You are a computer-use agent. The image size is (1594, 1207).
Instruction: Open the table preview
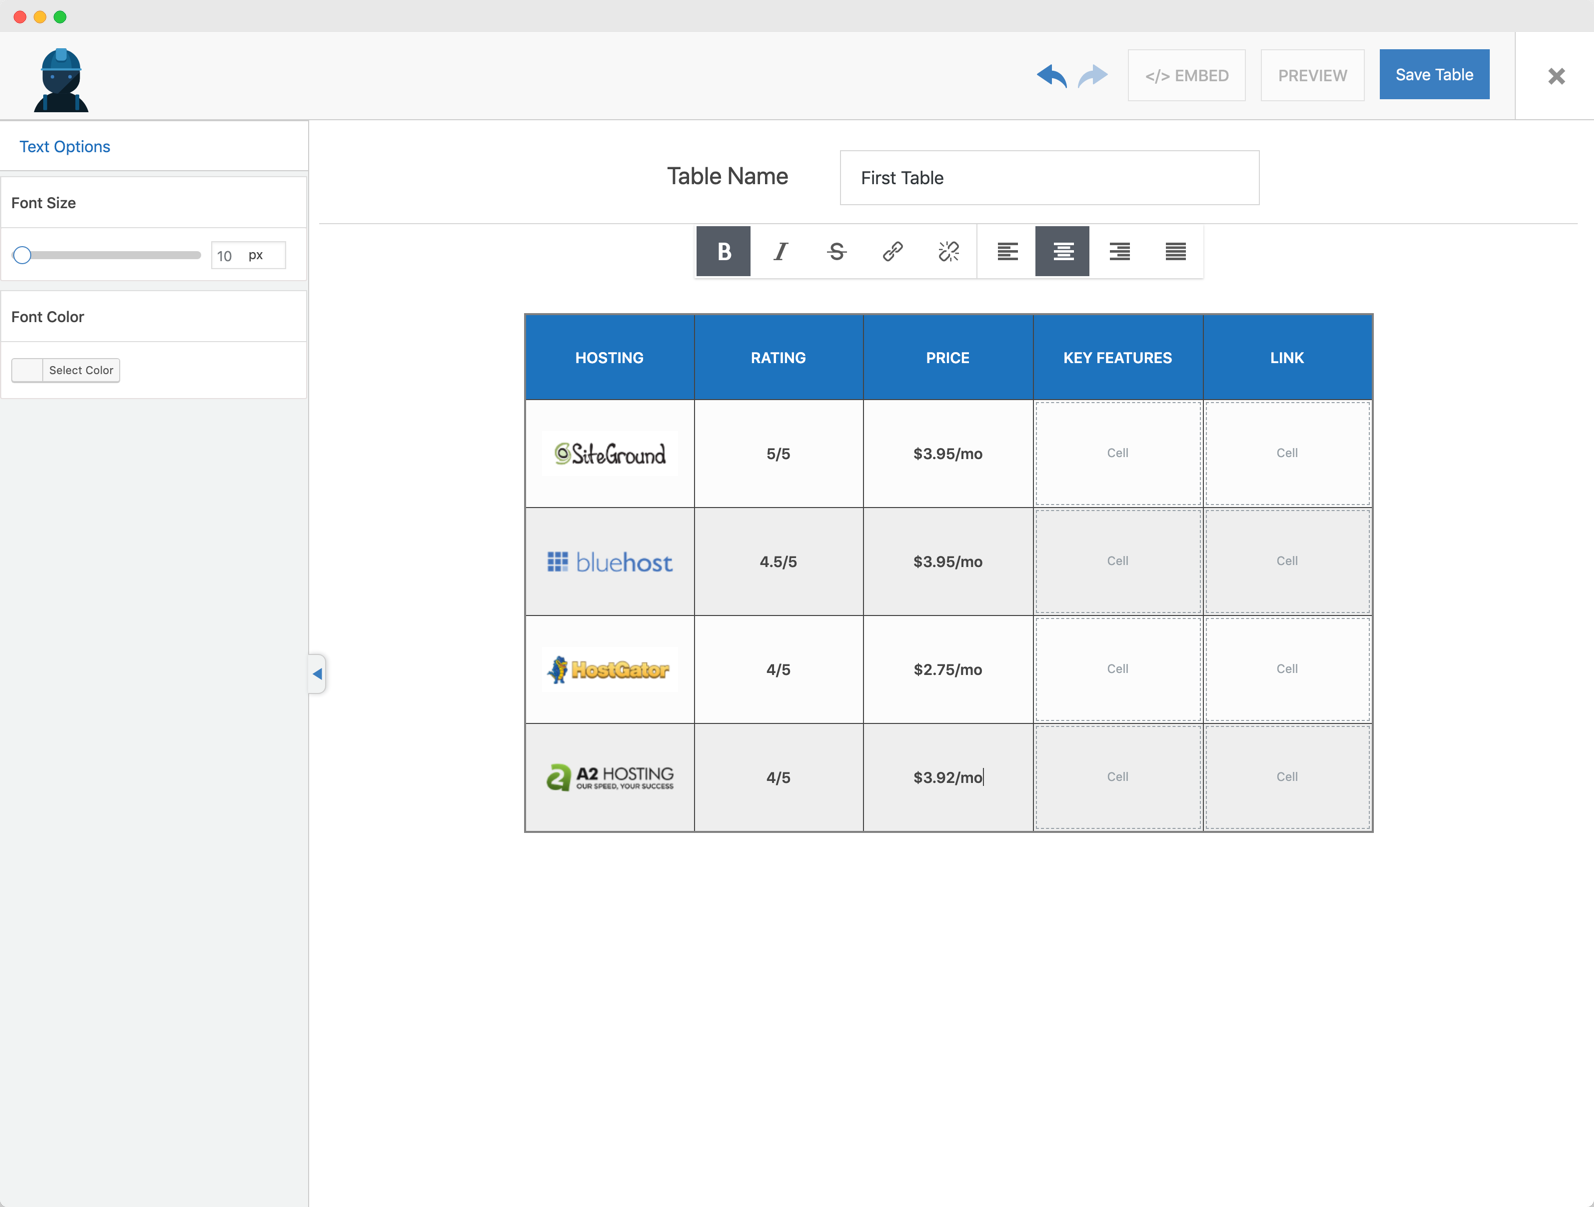[x=1312, y=76]
